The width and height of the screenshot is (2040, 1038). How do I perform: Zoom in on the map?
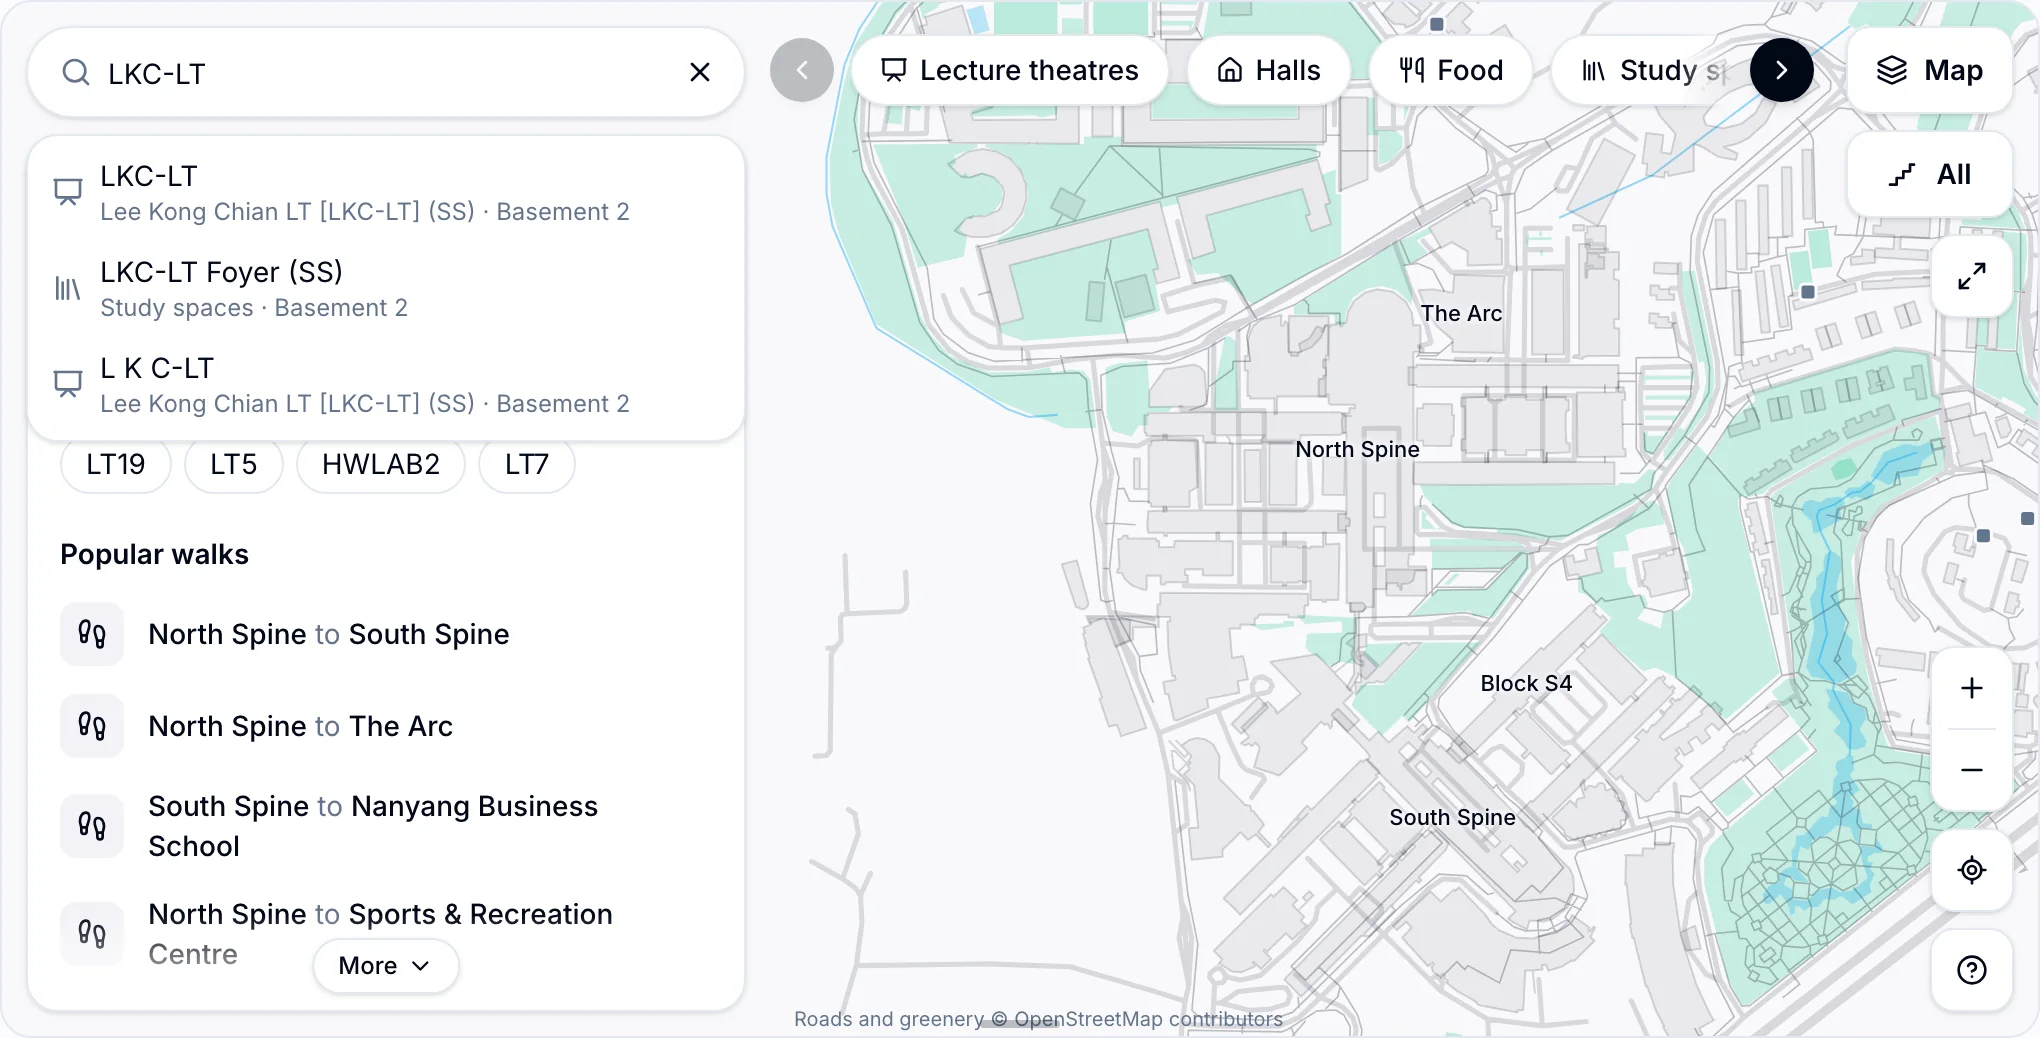[1972, 688]
